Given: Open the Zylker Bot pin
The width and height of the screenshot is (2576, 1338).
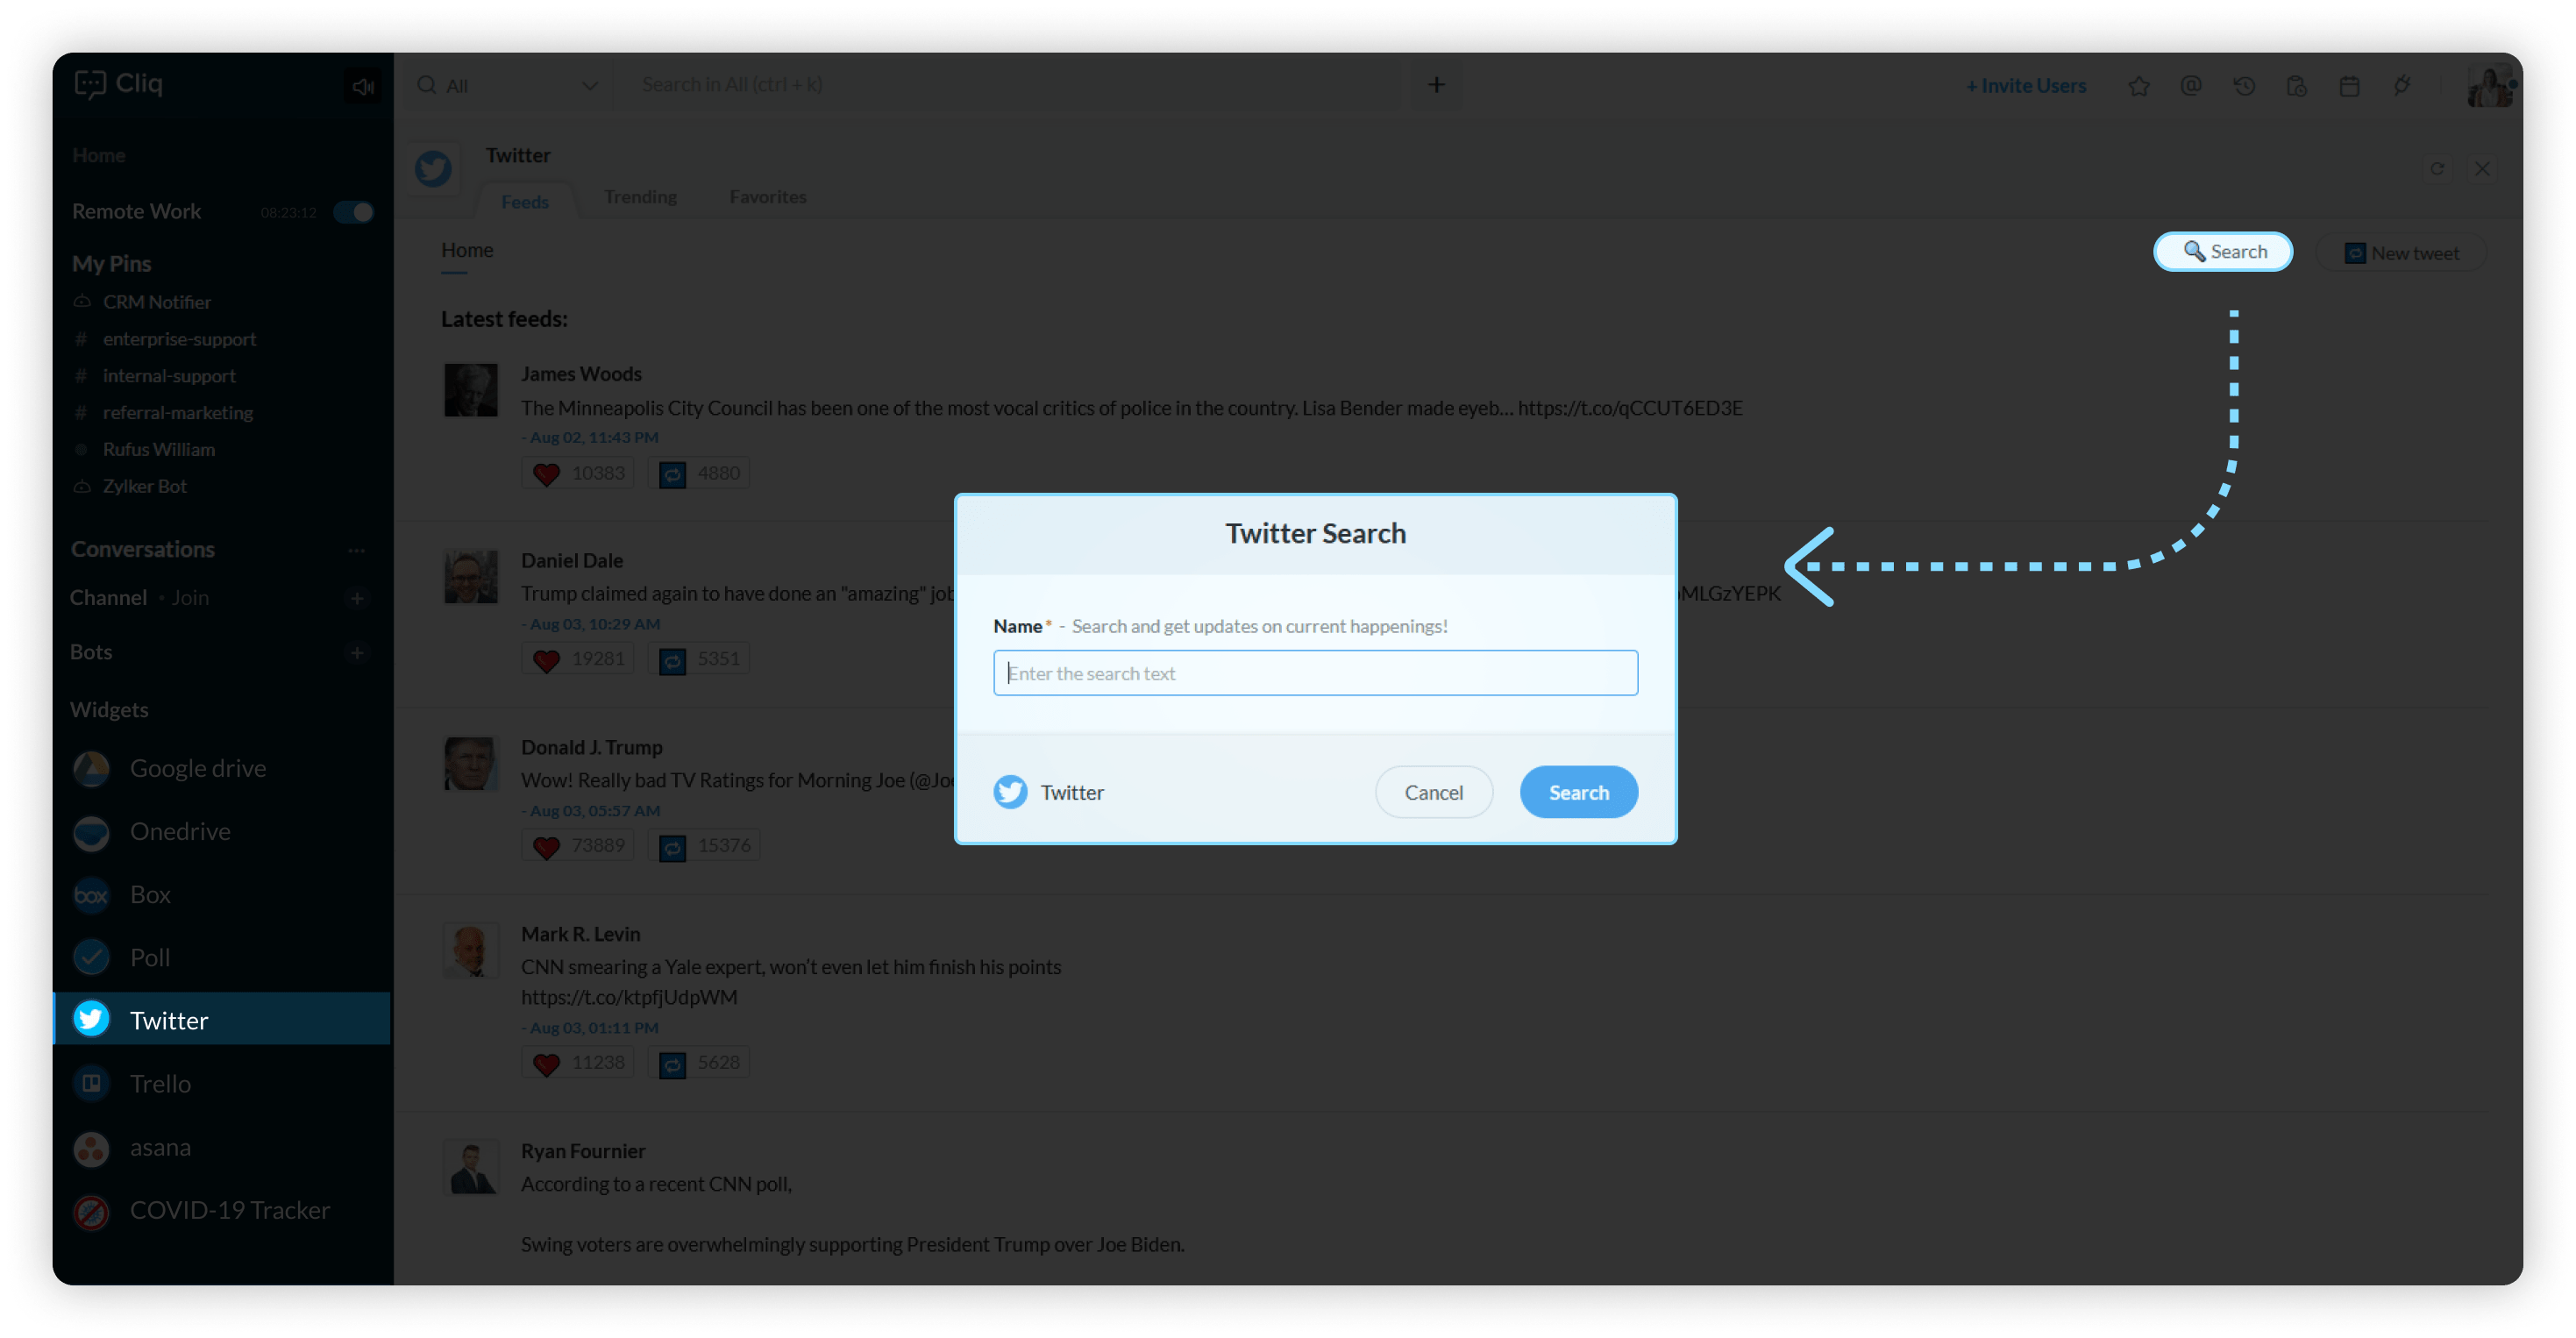Looking at the screenshot, I should (x=144, y=486).
